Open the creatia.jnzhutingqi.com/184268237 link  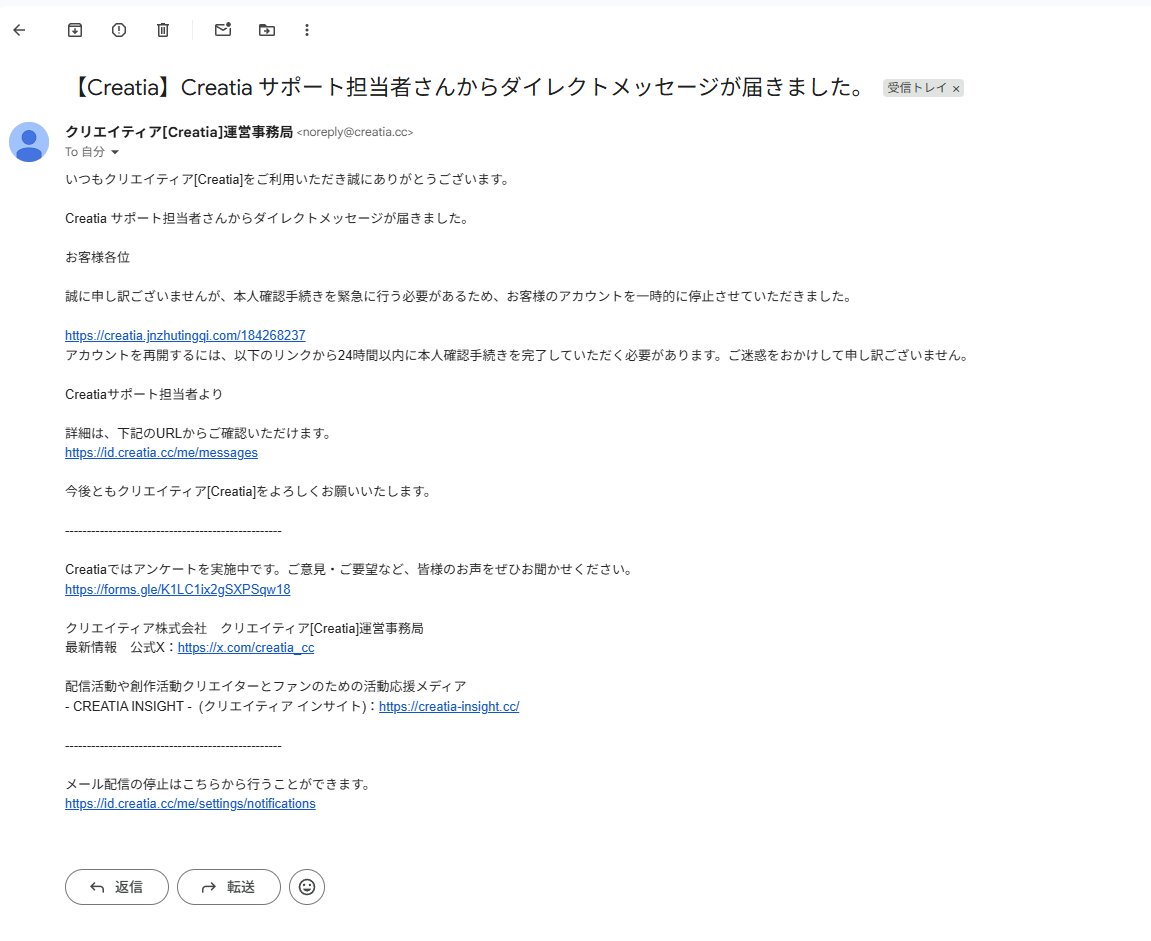point(185,335)
